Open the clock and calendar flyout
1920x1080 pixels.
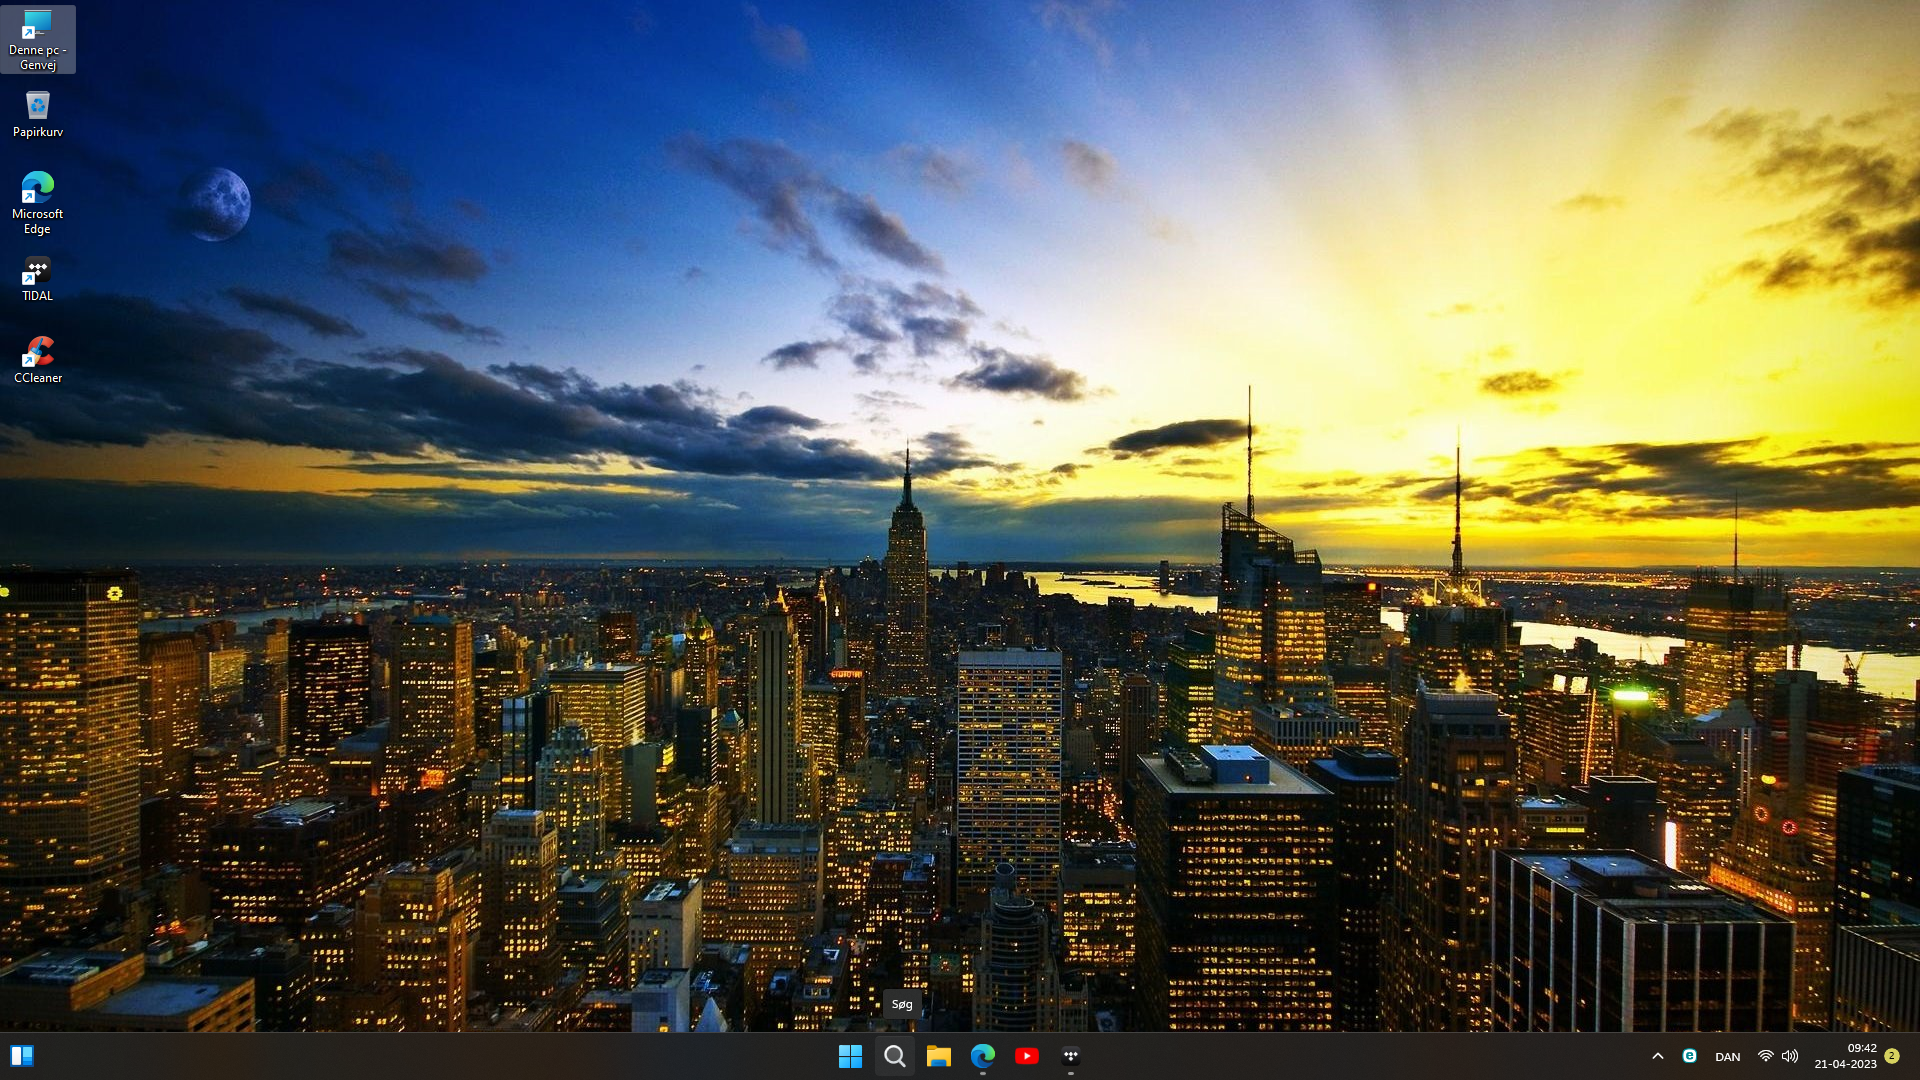click(x=1845, y=1056)
